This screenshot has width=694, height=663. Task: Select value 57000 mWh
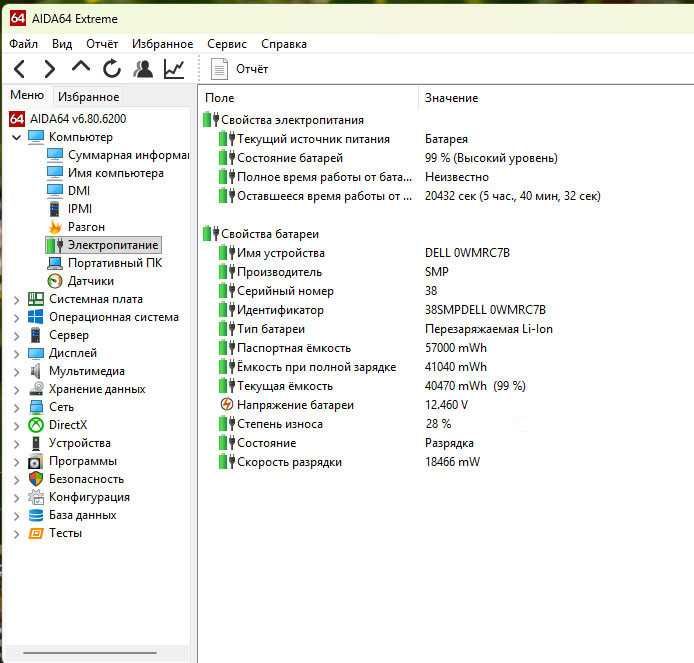(x=455, y=348)
